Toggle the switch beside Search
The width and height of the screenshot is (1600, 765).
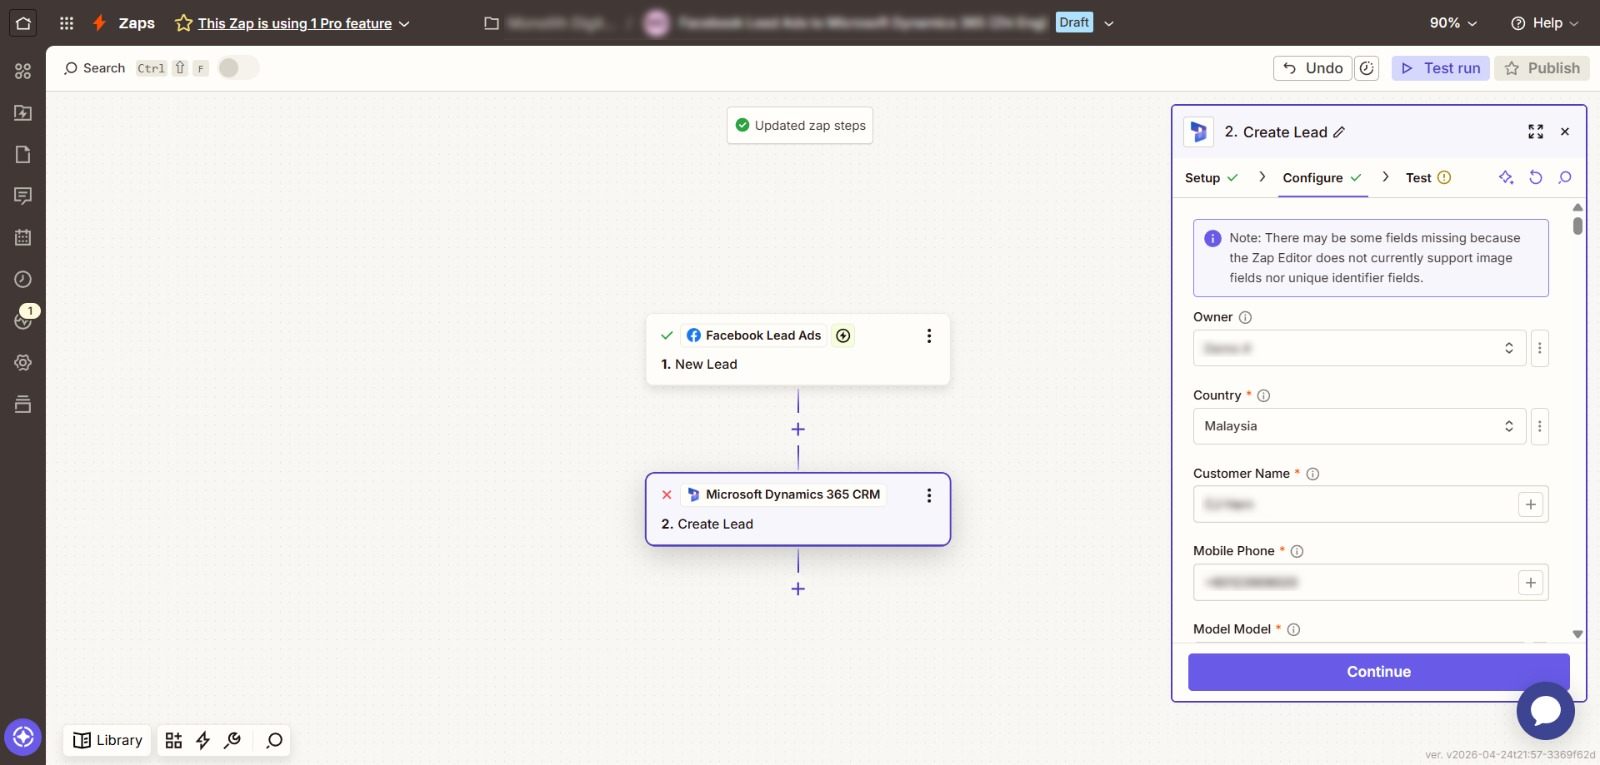coord(238,68)
